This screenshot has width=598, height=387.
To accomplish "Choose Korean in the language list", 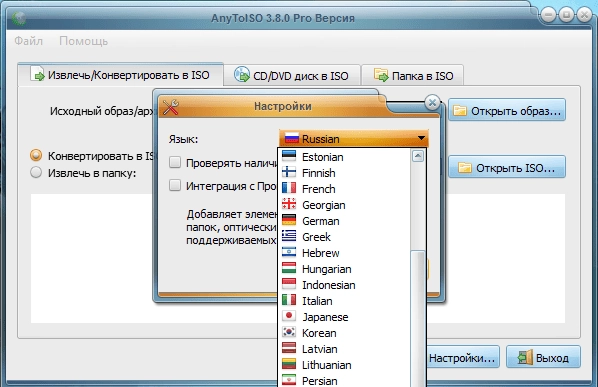I will click(x=345, y=333).
